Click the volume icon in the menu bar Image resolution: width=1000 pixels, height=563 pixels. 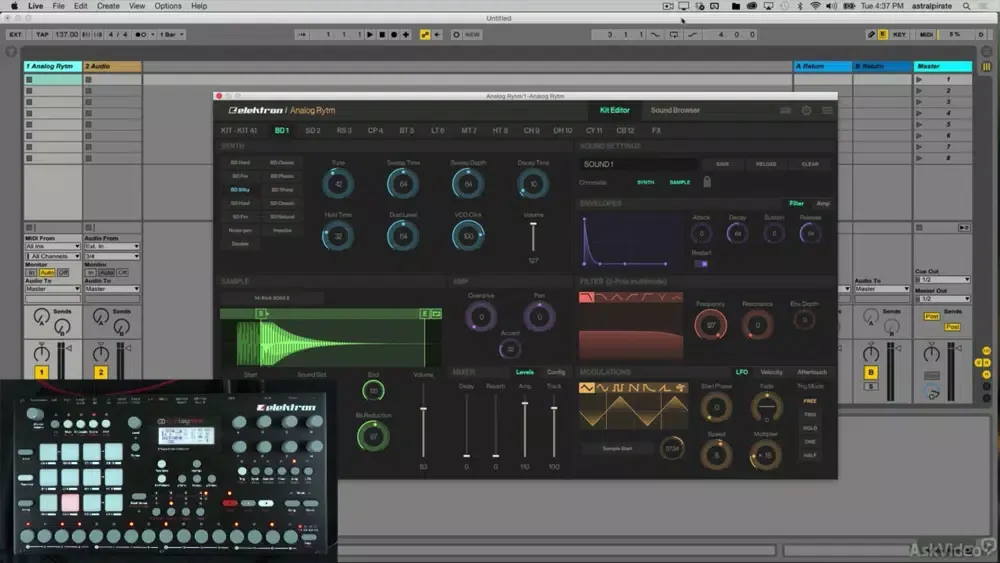[x=832, y=6]
